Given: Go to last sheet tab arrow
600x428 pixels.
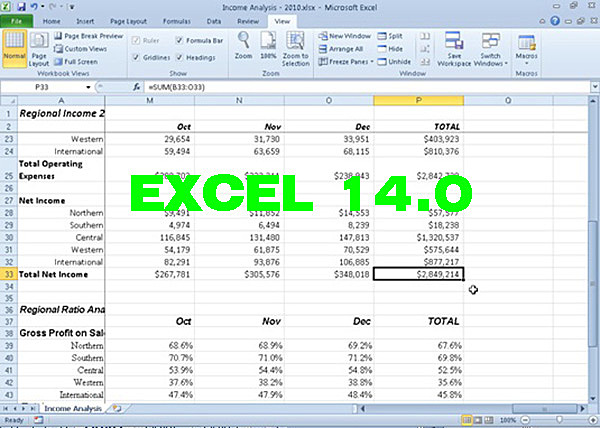Looking at the screenshot, I should point(33,409).
